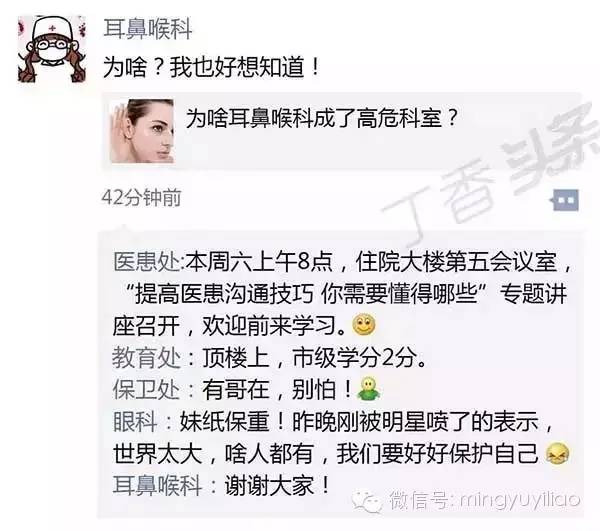600x531 pixels.
Task: Tap the WeChat logo icon in the watermark
Action: (x=367, y=500)
